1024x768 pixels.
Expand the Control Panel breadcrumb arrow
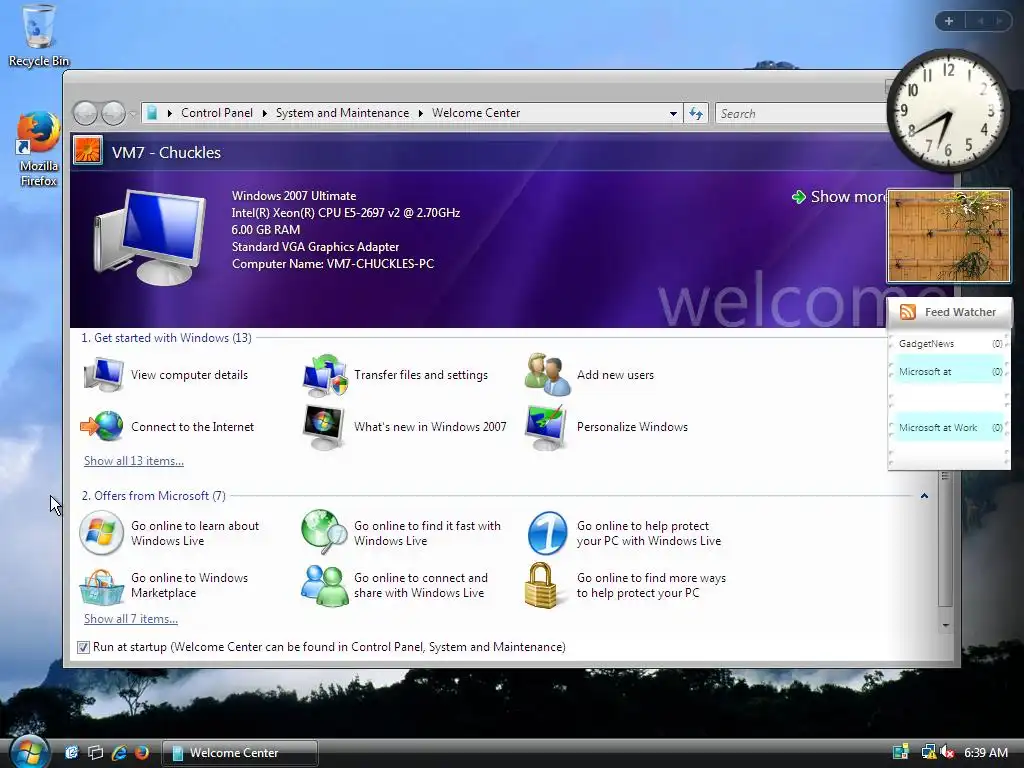pos(264,113)
